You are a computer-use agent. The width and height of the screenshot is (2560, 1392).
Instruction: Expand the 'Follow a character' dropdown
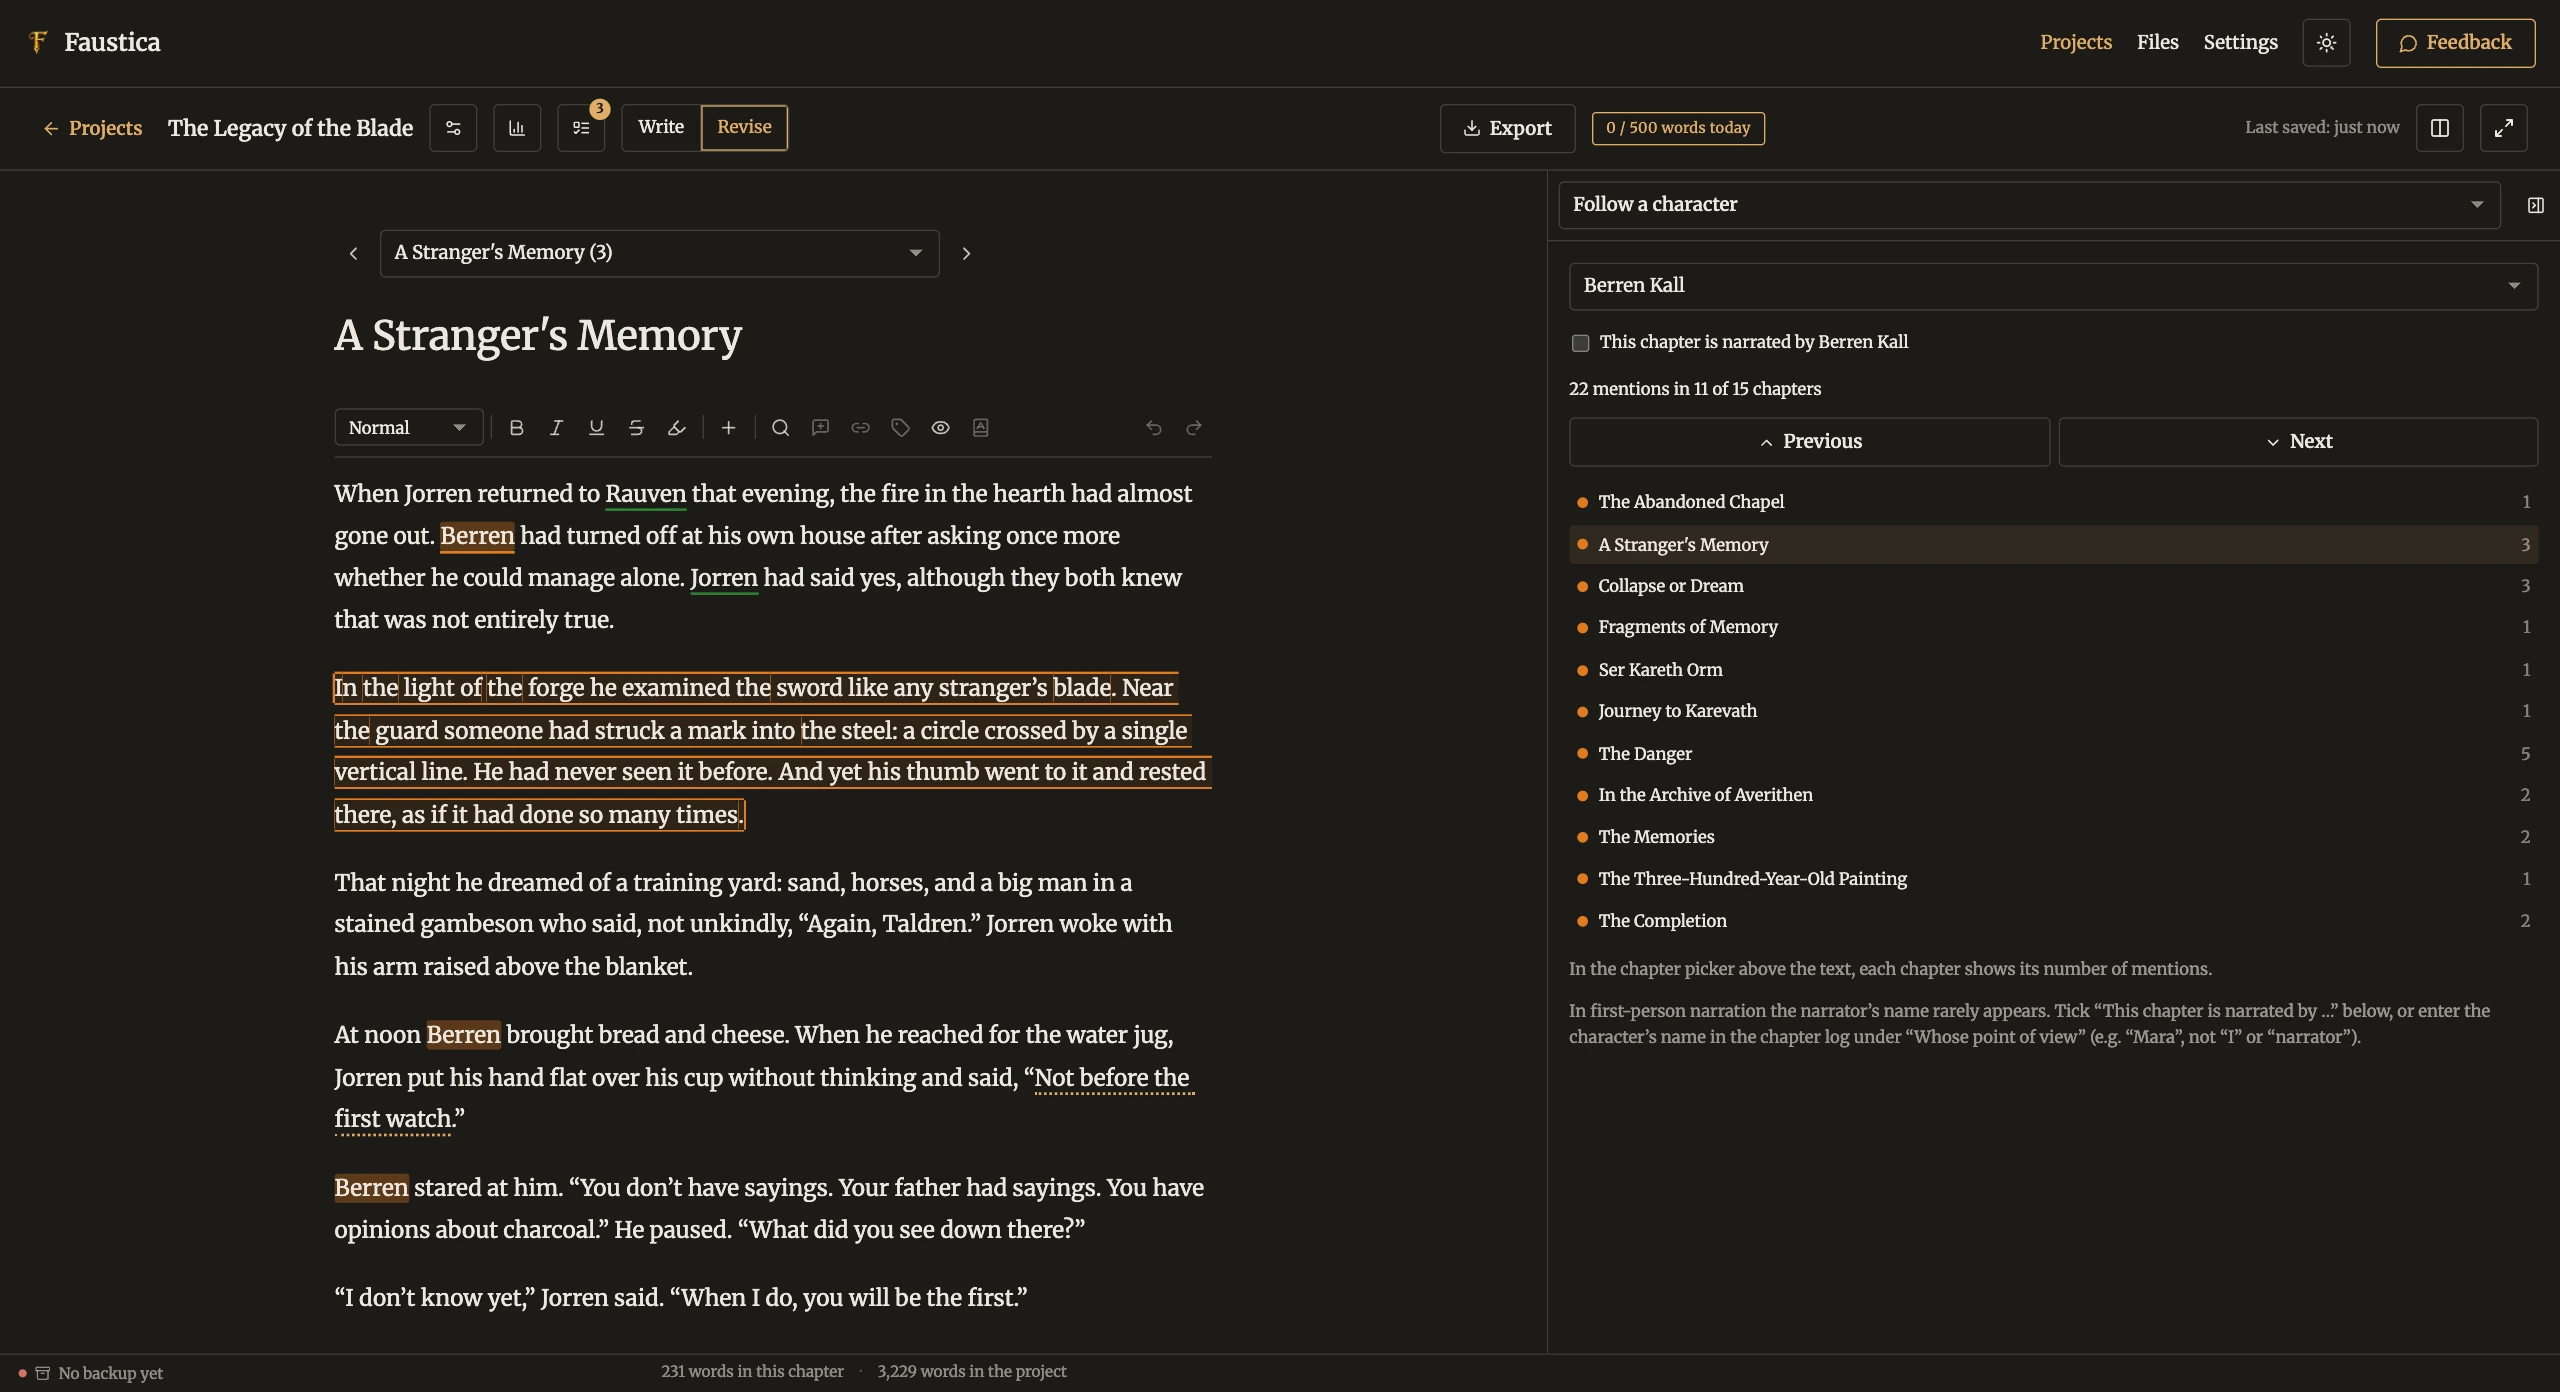(2030, 205)
